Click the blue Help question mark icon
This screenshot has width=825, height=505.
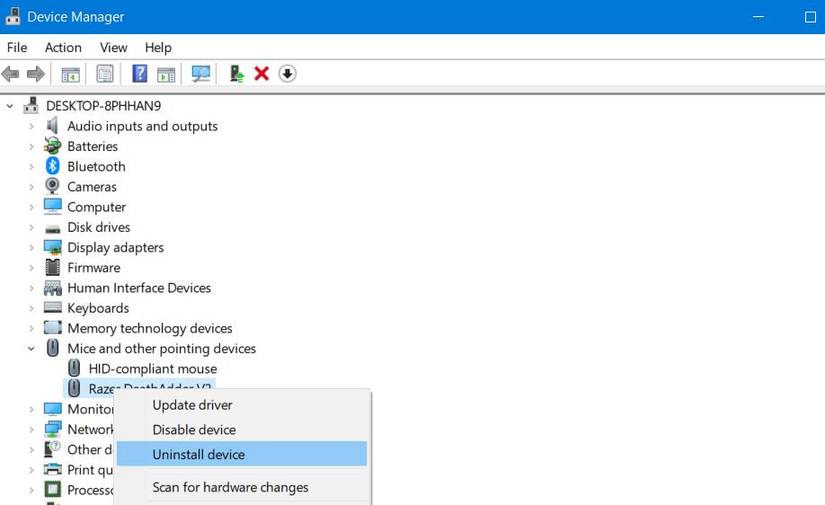(x=139, y=73)
